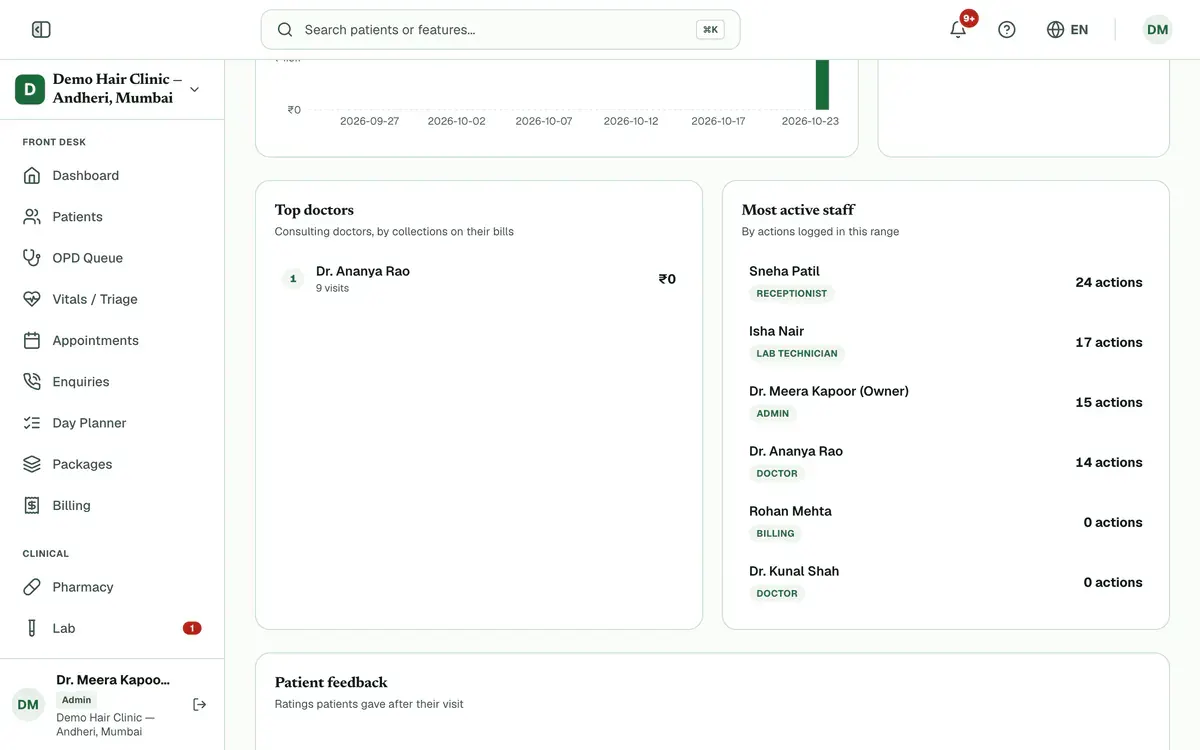Click the ⌘K shortcut badge
This screenshot has width=1200, height=750.
tap(710, 30)
